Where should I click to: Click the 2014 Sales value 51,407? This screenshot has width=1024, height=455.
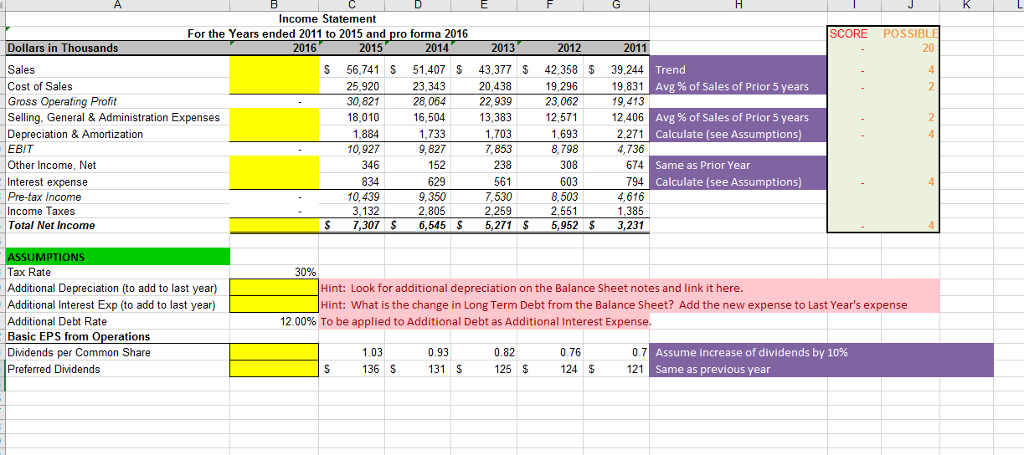[x=431, y=71]
